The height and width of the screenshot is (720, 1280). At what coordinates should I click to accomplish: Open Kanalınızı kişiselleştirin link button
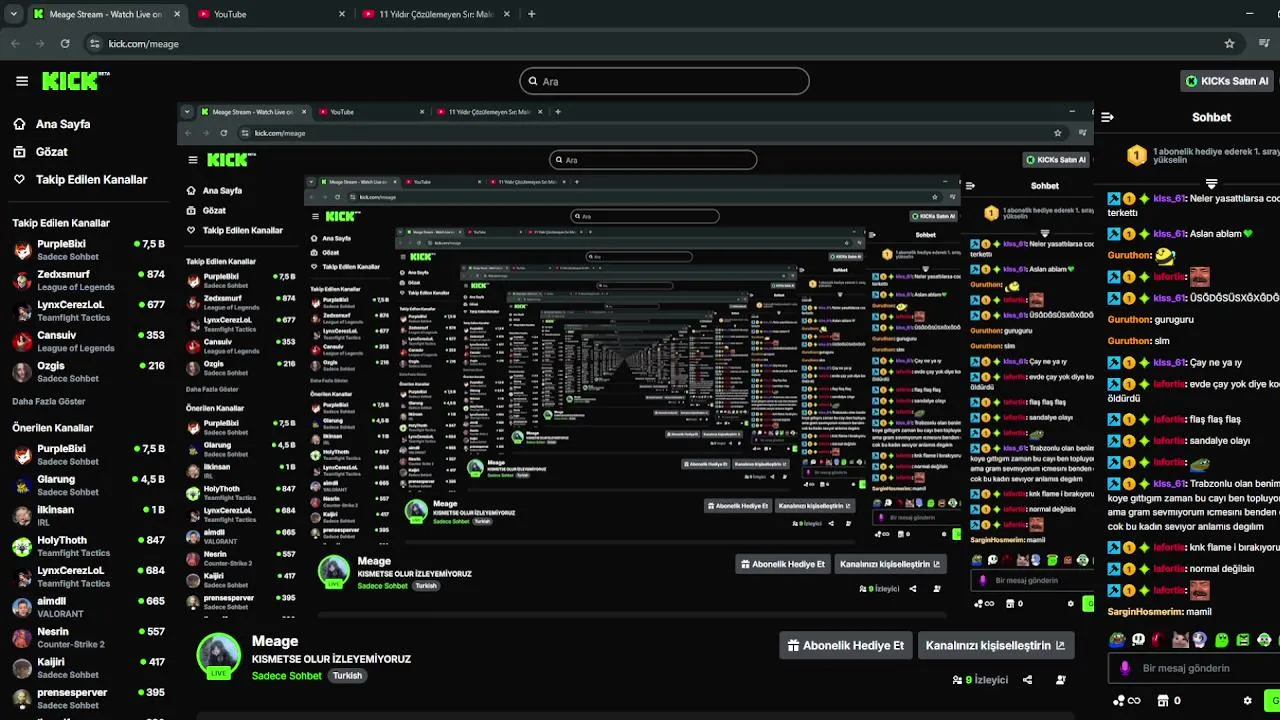tap(996, 645)
